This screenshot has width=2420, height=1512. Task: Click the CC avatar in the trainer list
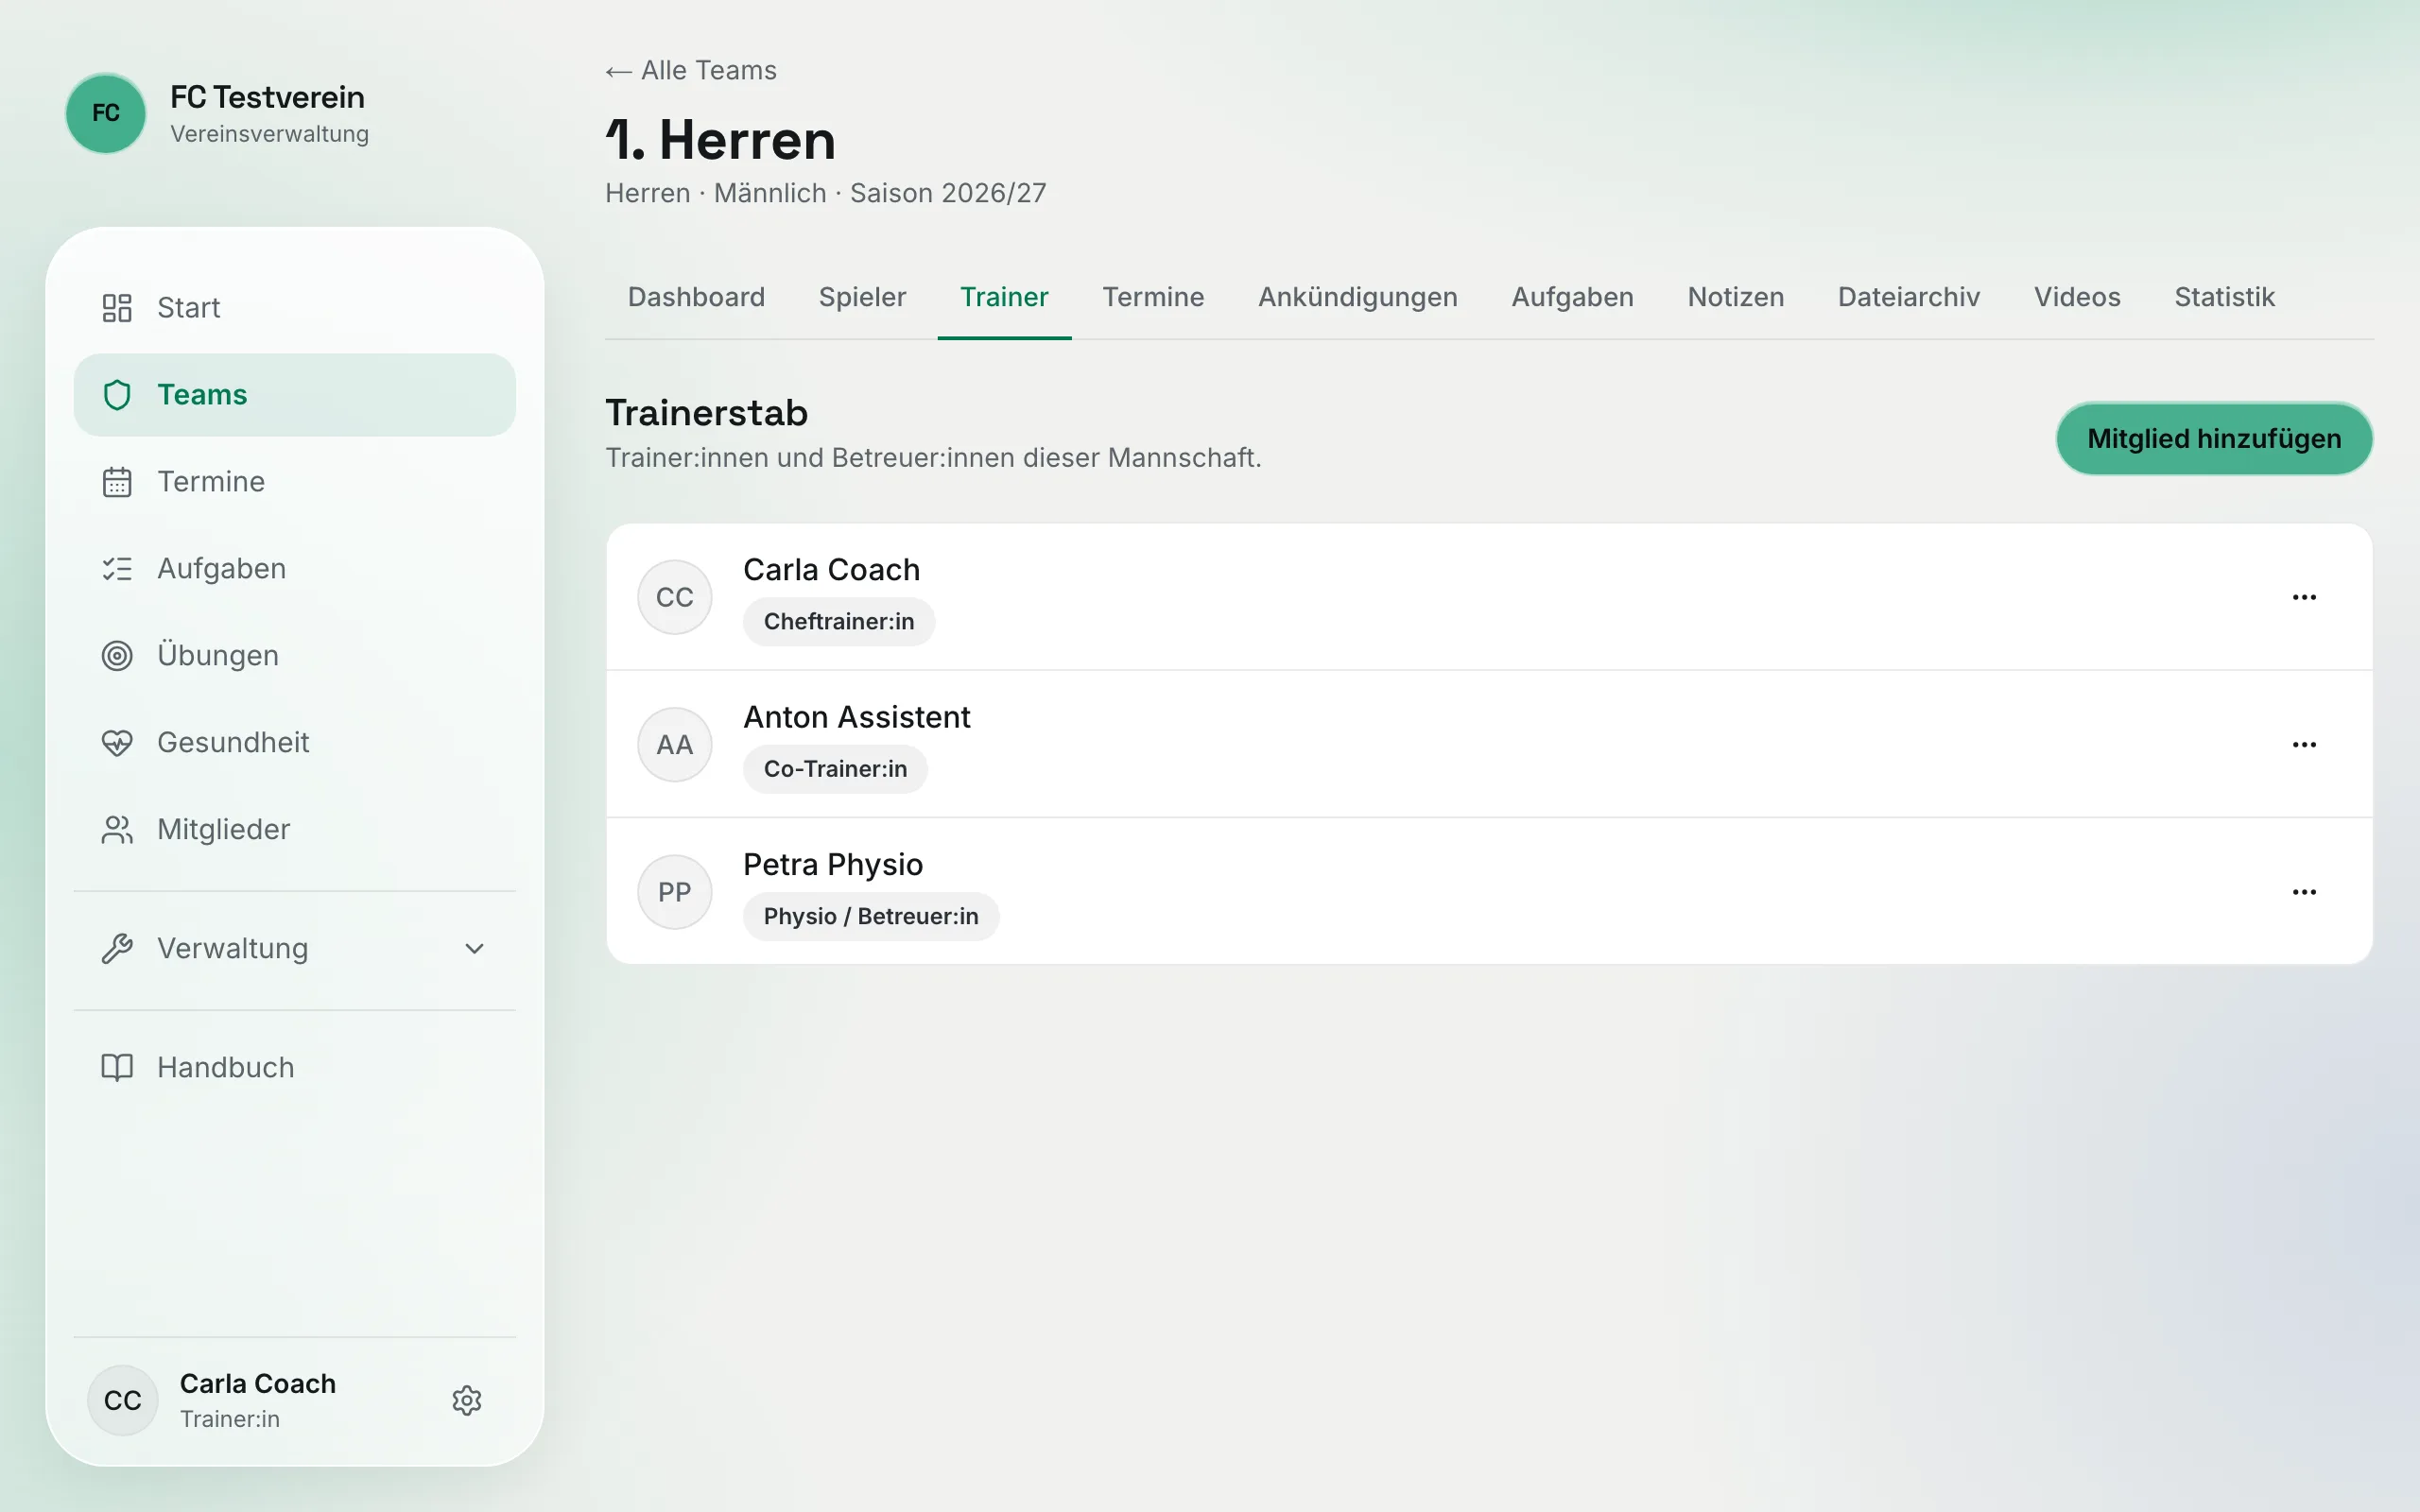click(675, 597)
